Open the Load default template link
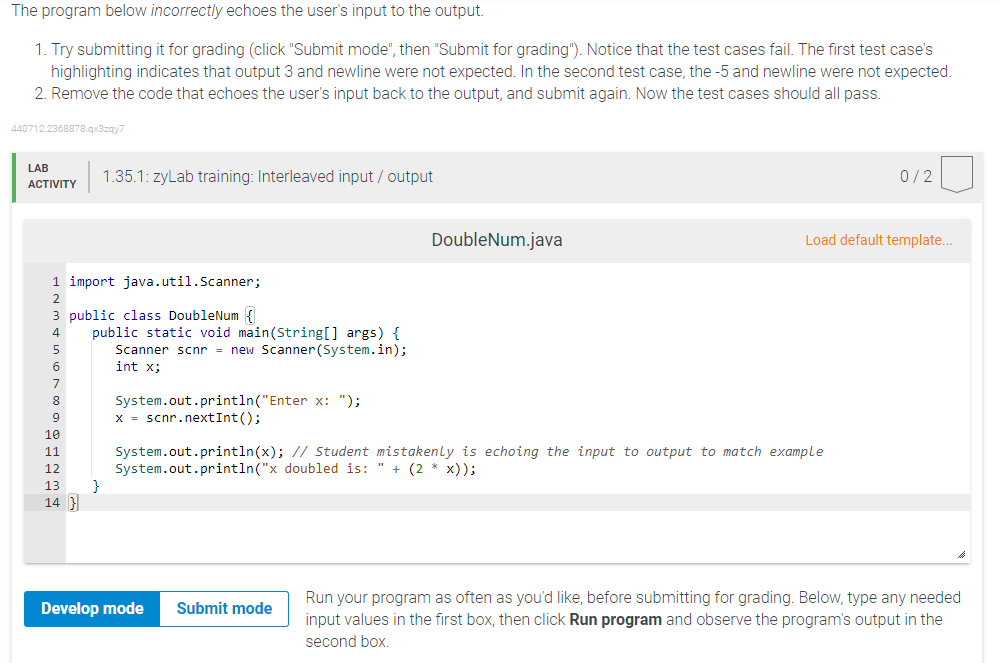The width and height of the screenshot is (1000, 663). point(878,240)
